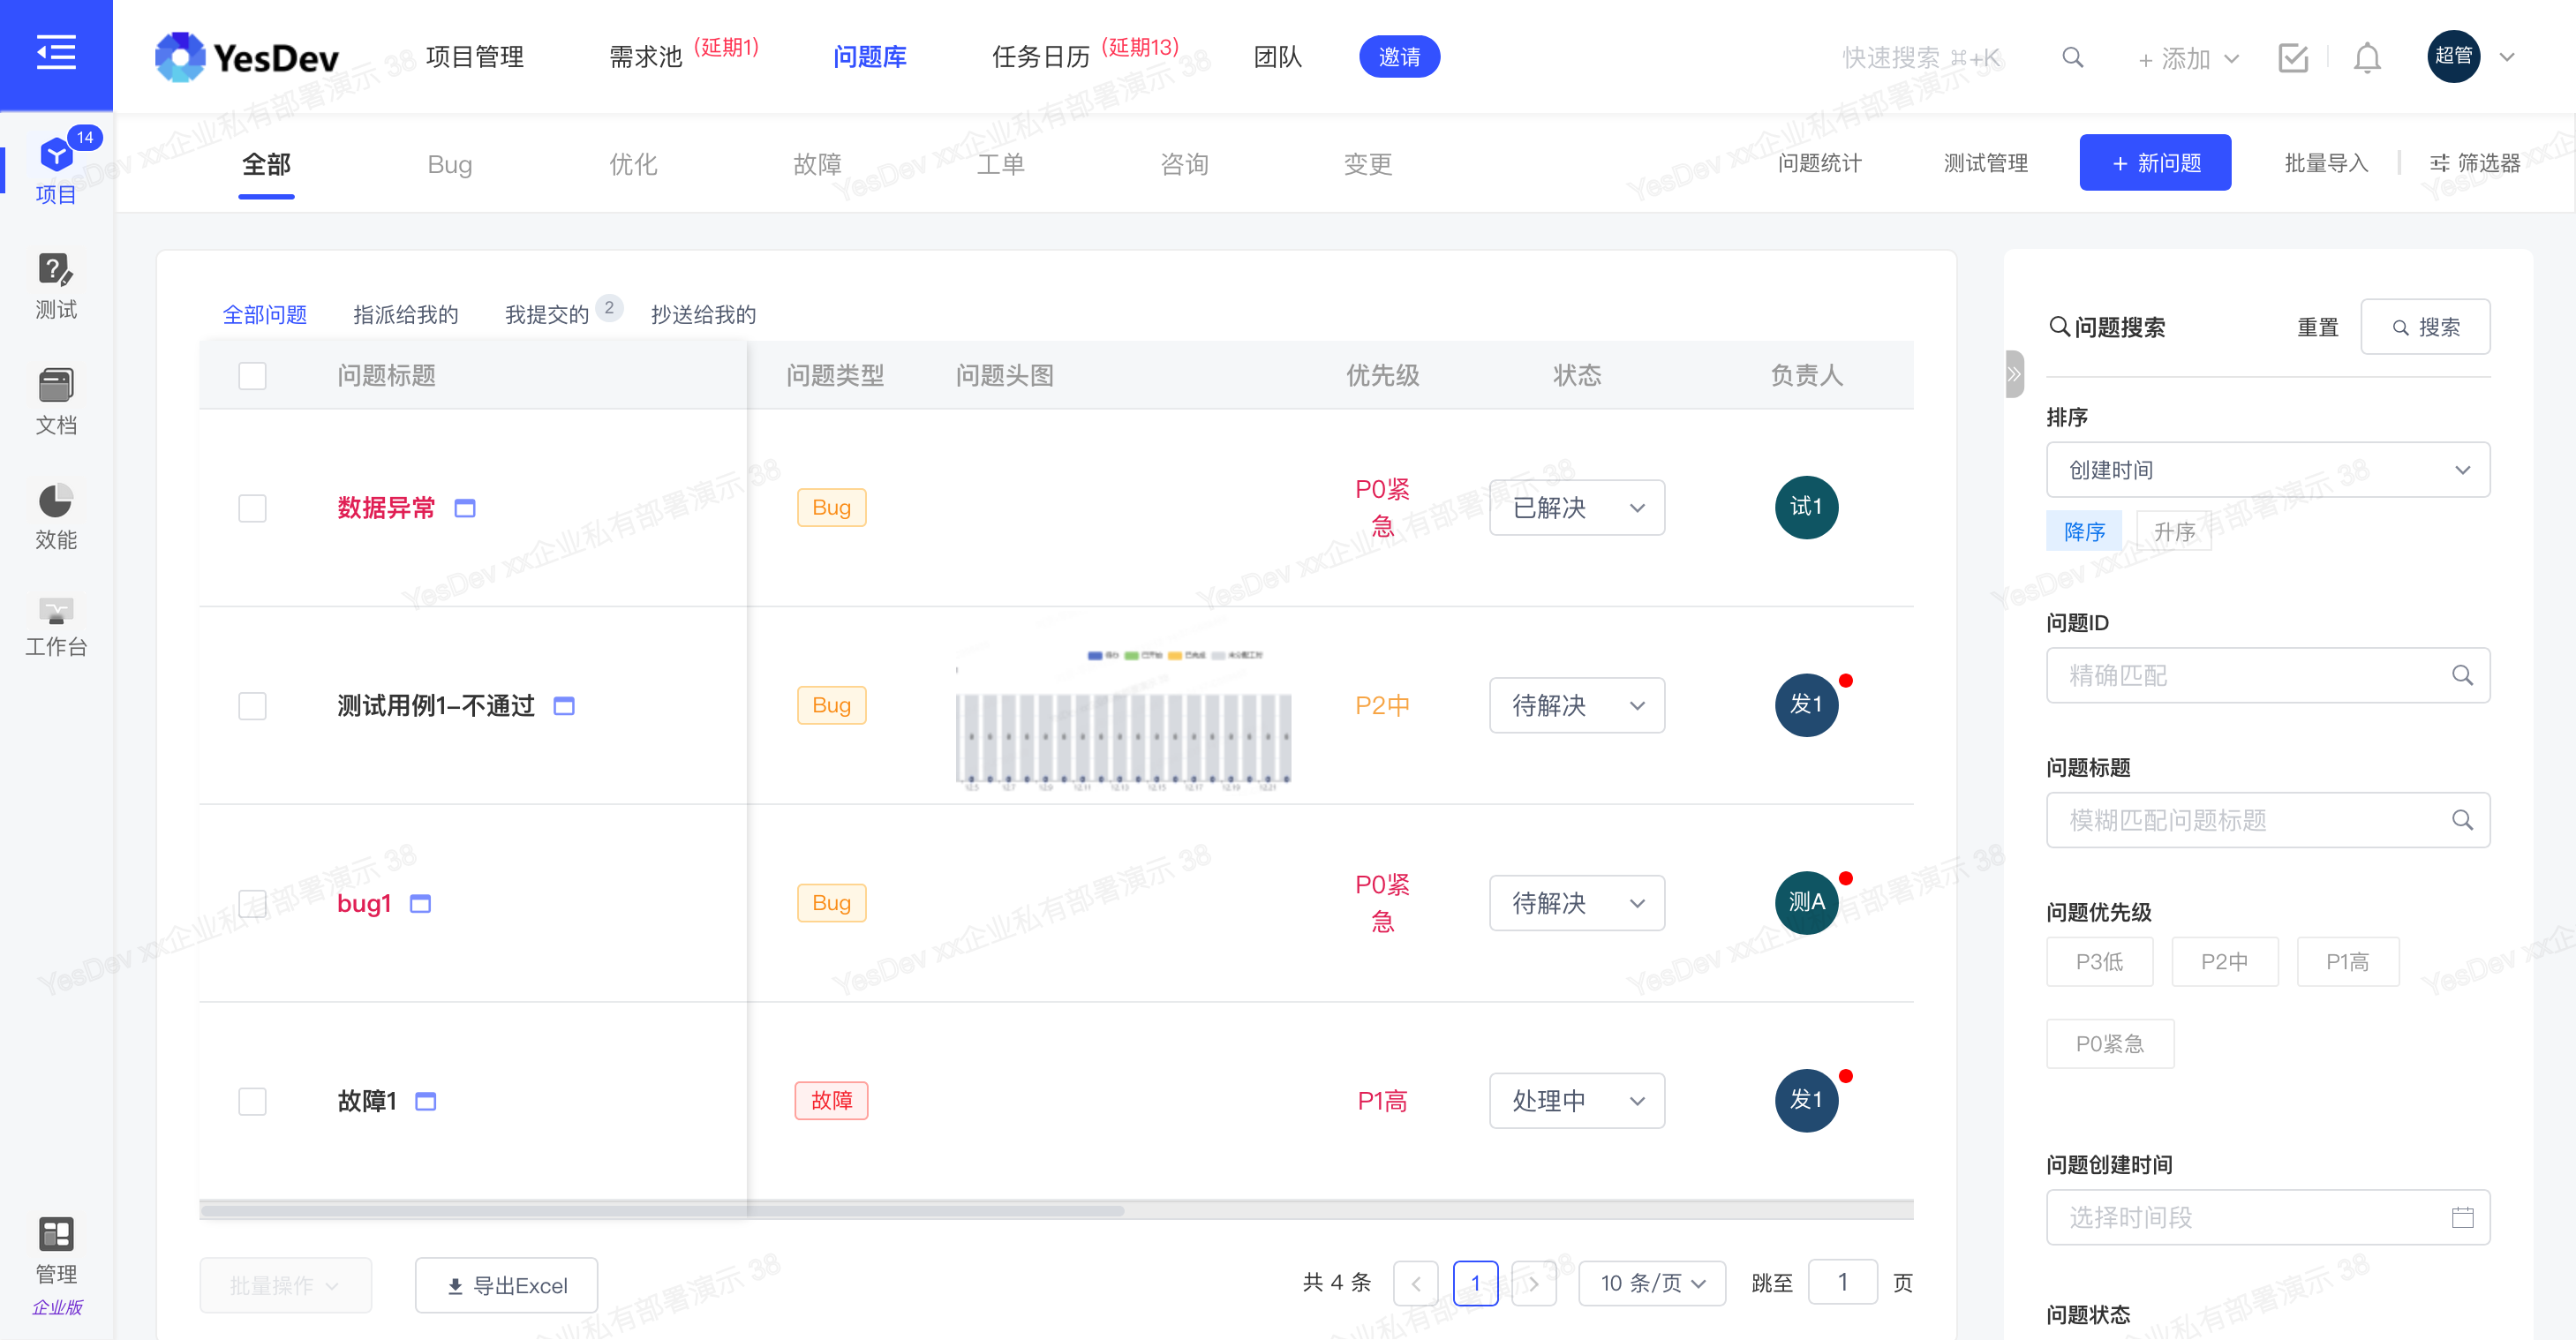Collapse the sidebar with hamburger menu icon

pos(56,52)
